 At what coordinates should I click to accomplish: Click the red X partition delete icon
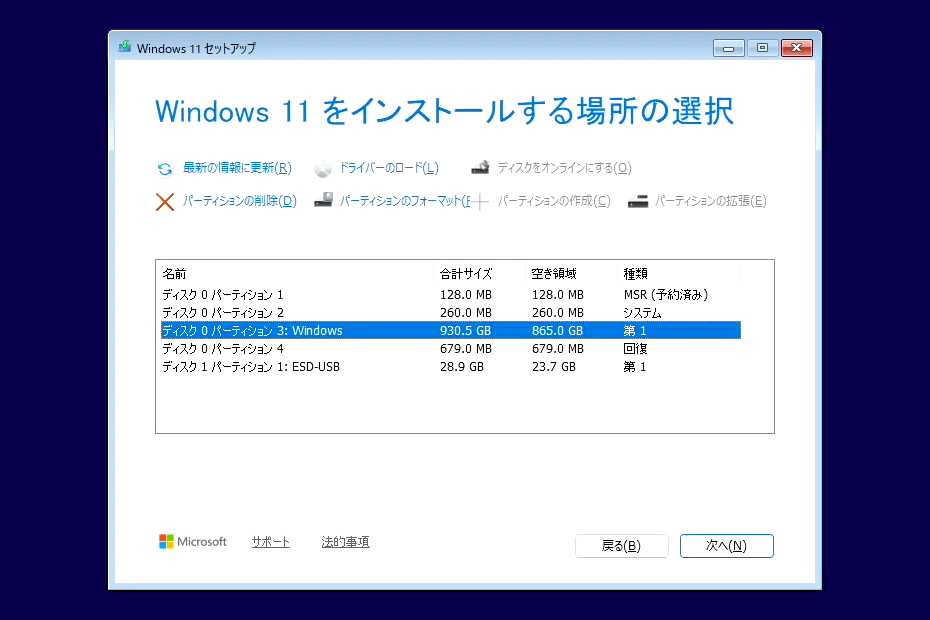164,201
